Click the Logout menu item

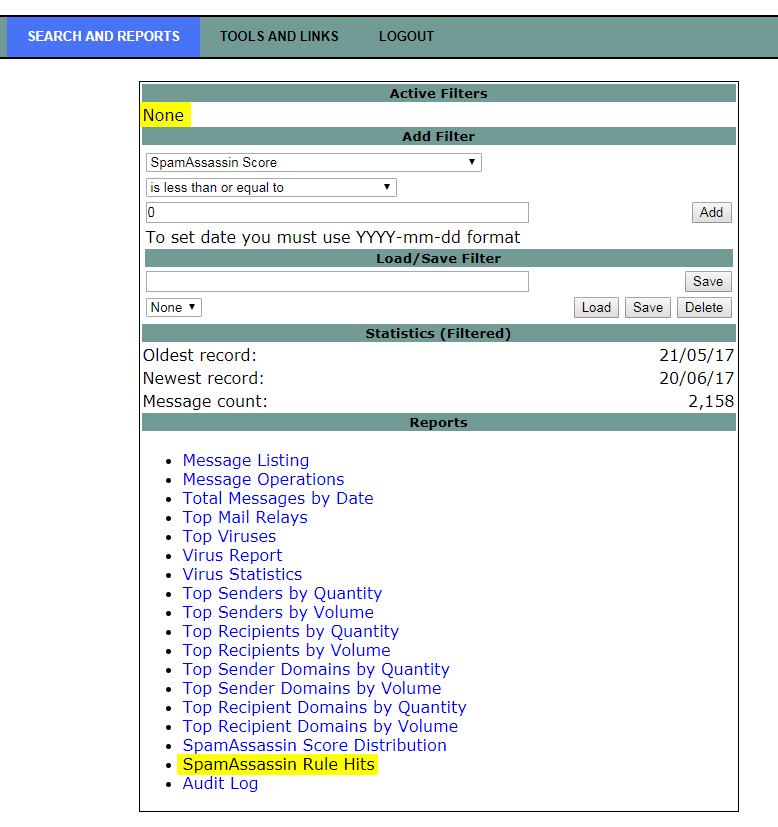(x=406, y=36)
